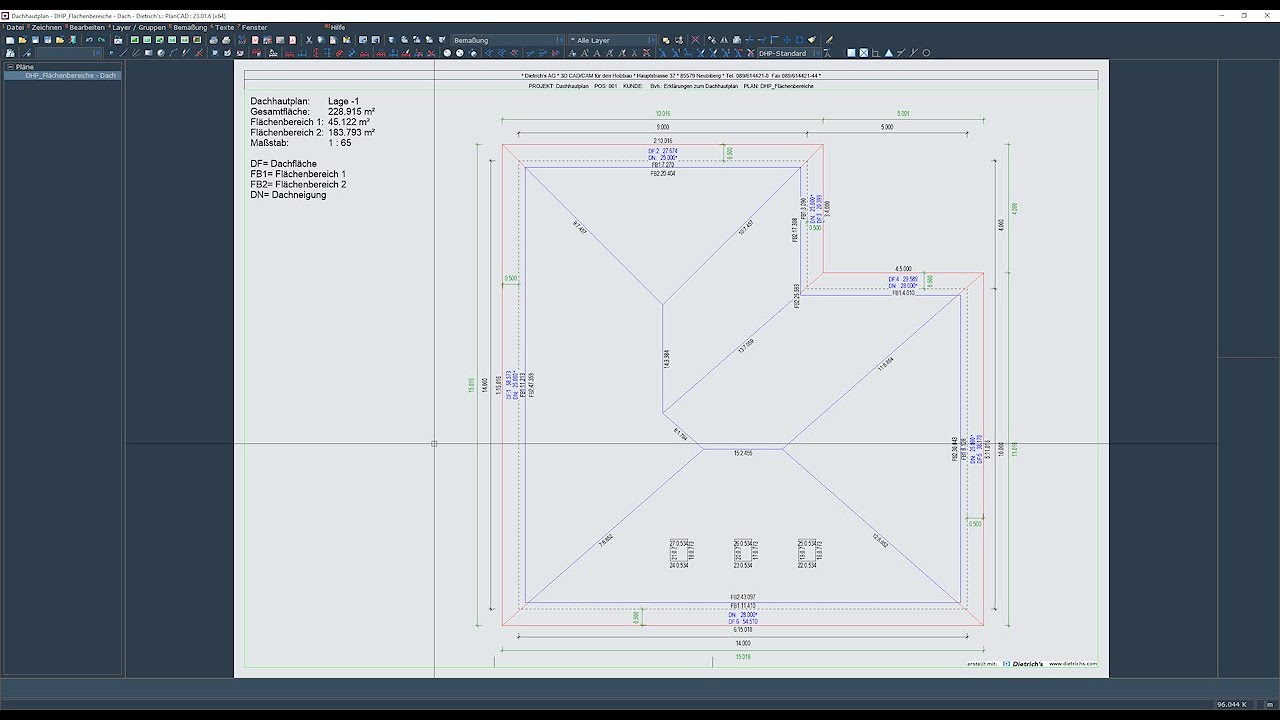Click the 'Dachhautplan: Lage -1' text

tap(305, 101)
